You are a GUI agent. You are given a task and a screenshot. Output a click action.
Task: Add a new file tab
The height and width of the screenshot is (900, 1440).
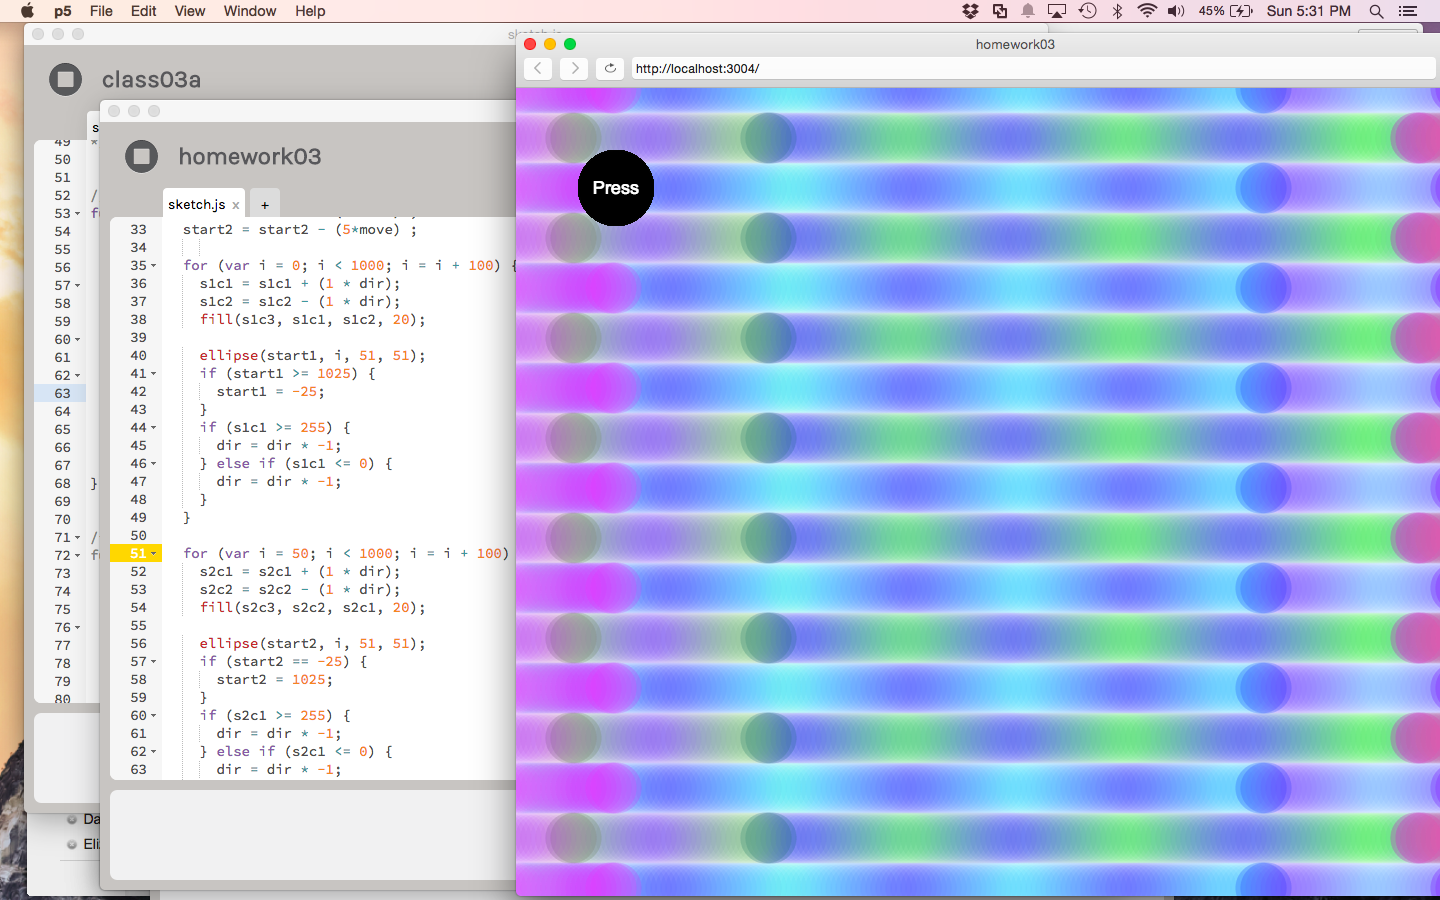[x=265, y=205]
